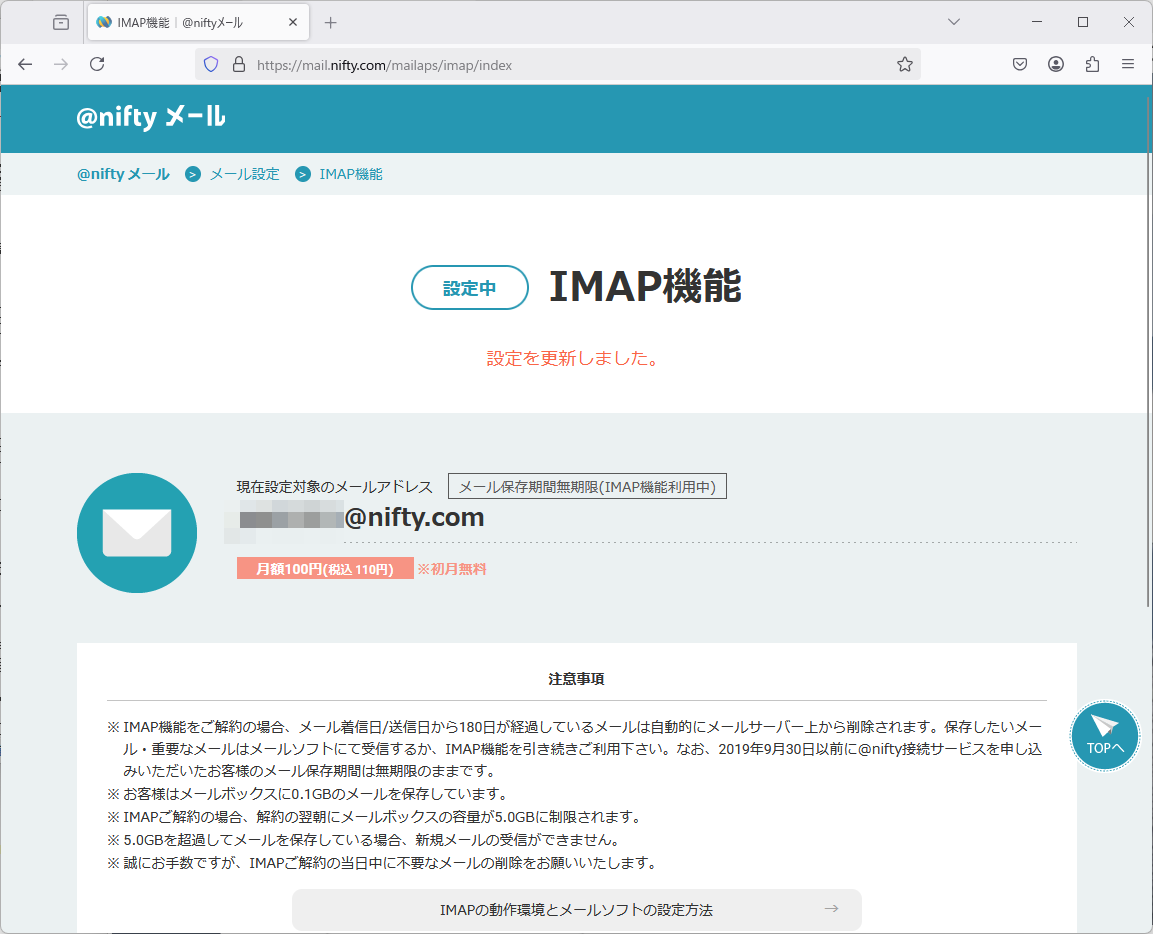Open IMAPの動作環境とメールソフトの設定方法 button
The image size is (1153, 934).
point(576,910)
